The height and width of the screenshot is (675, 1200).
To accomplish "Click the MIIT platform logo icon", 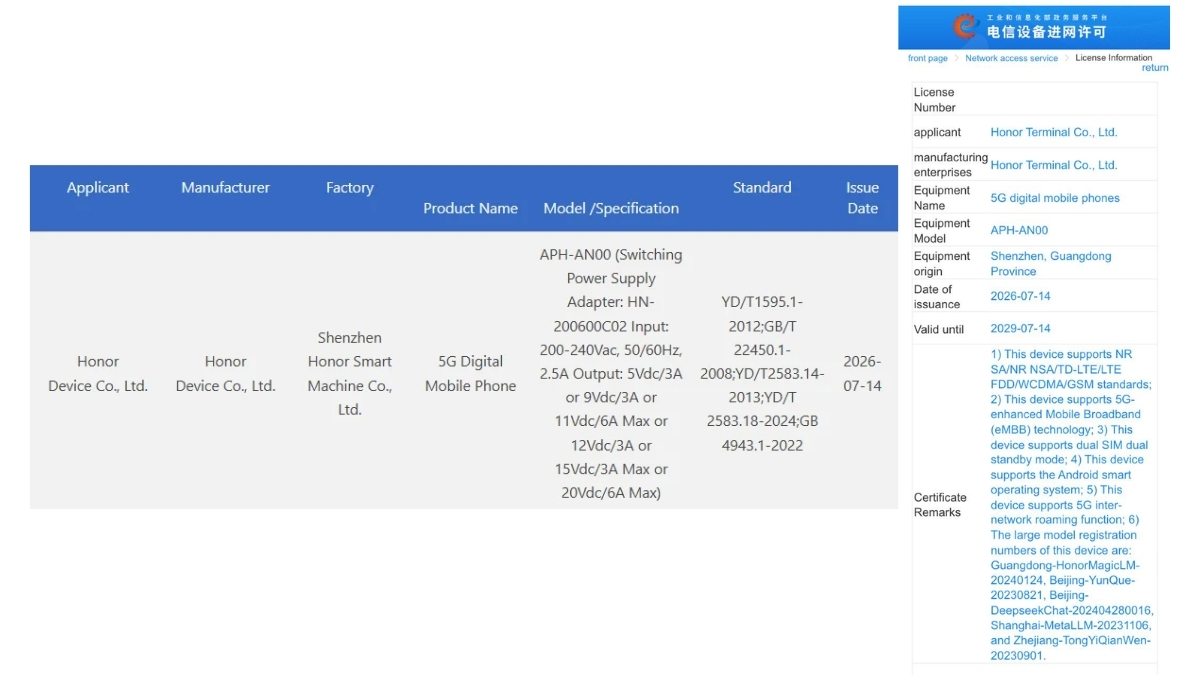I will point(964,27).
